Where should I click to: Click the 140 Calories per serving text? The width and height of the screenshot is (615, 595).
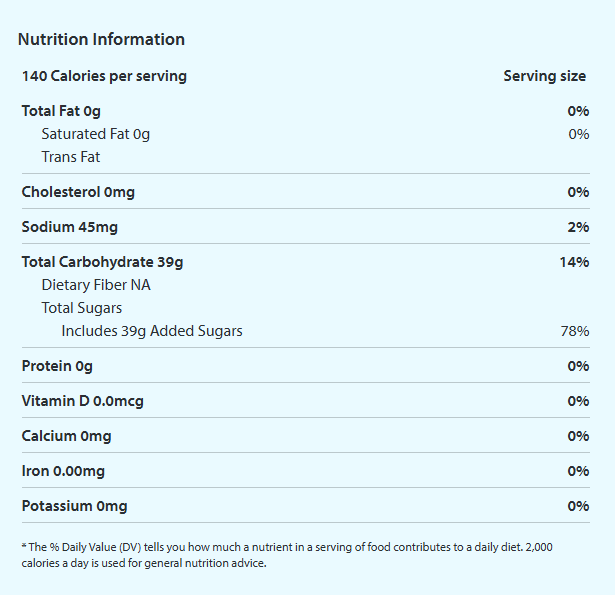[x=104, y=76]
